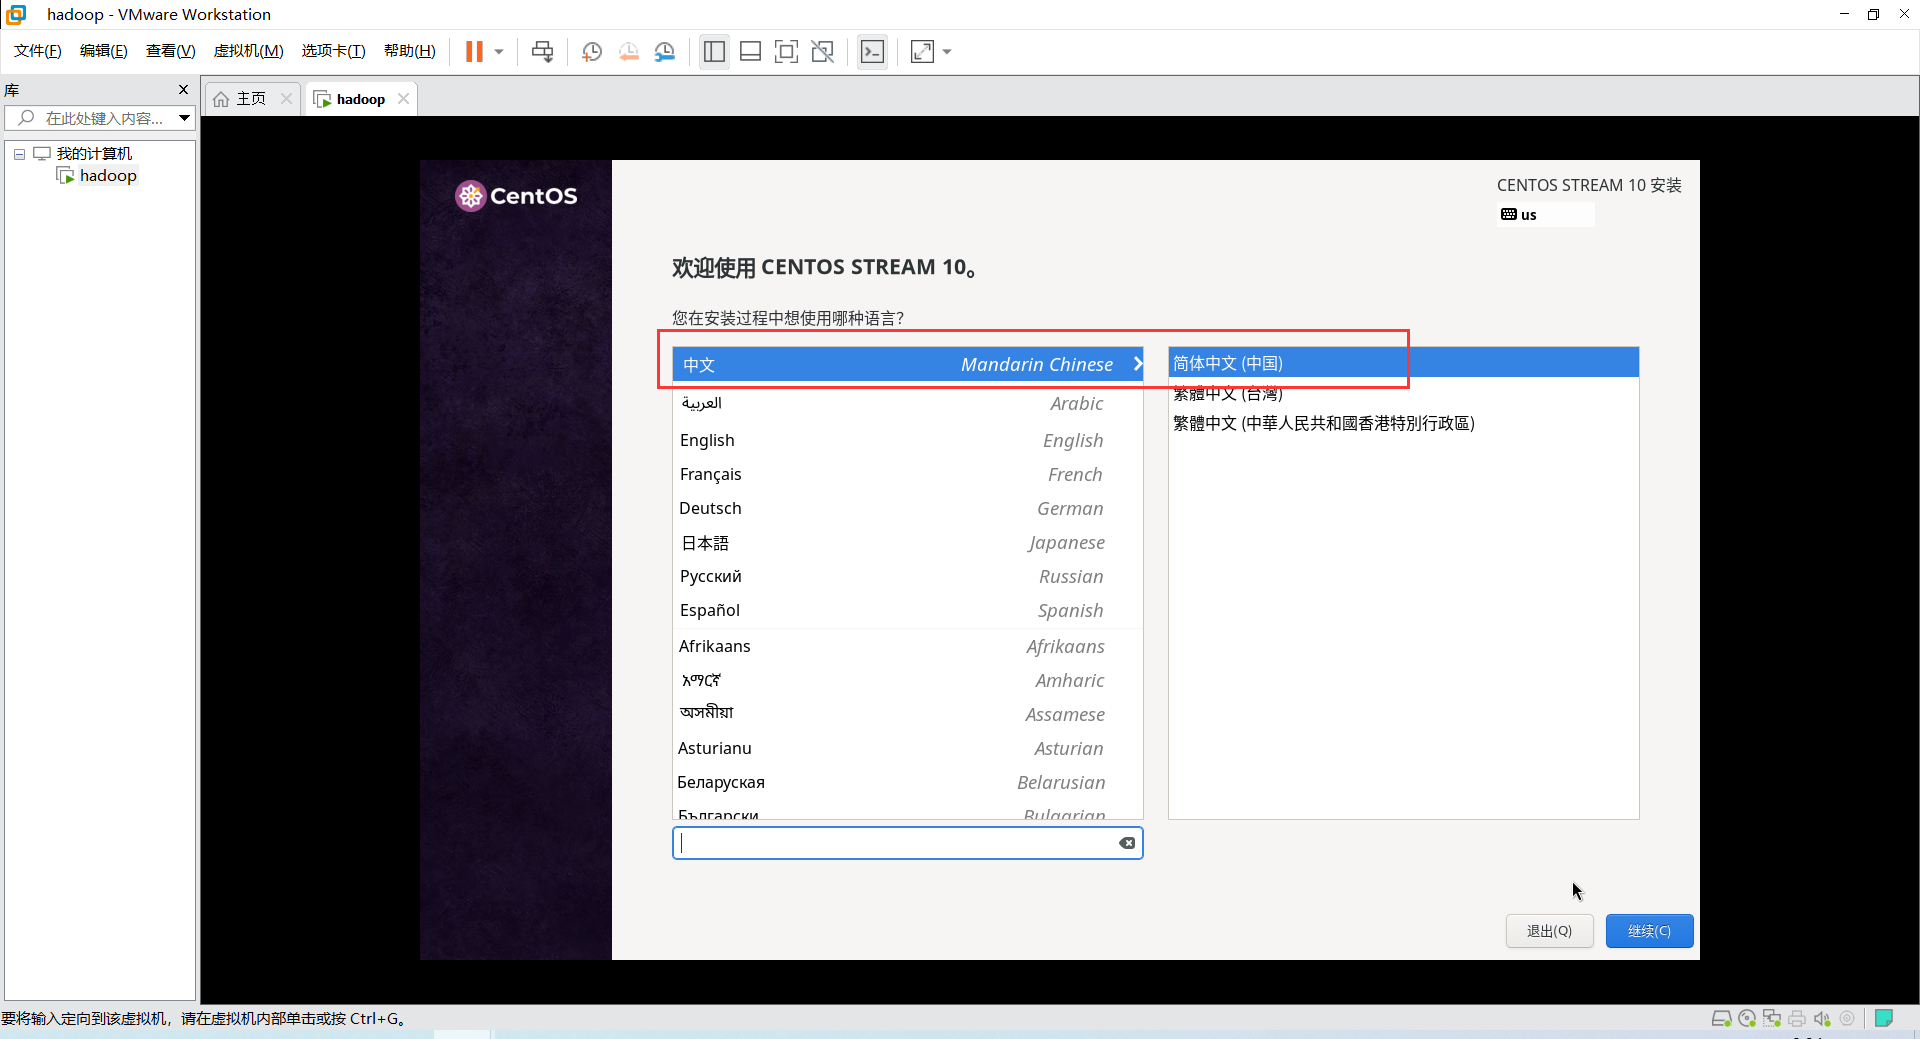Toggle the library sidebar view
The width and height of the screenshot is (1920, 1039).
coord(714,52)
